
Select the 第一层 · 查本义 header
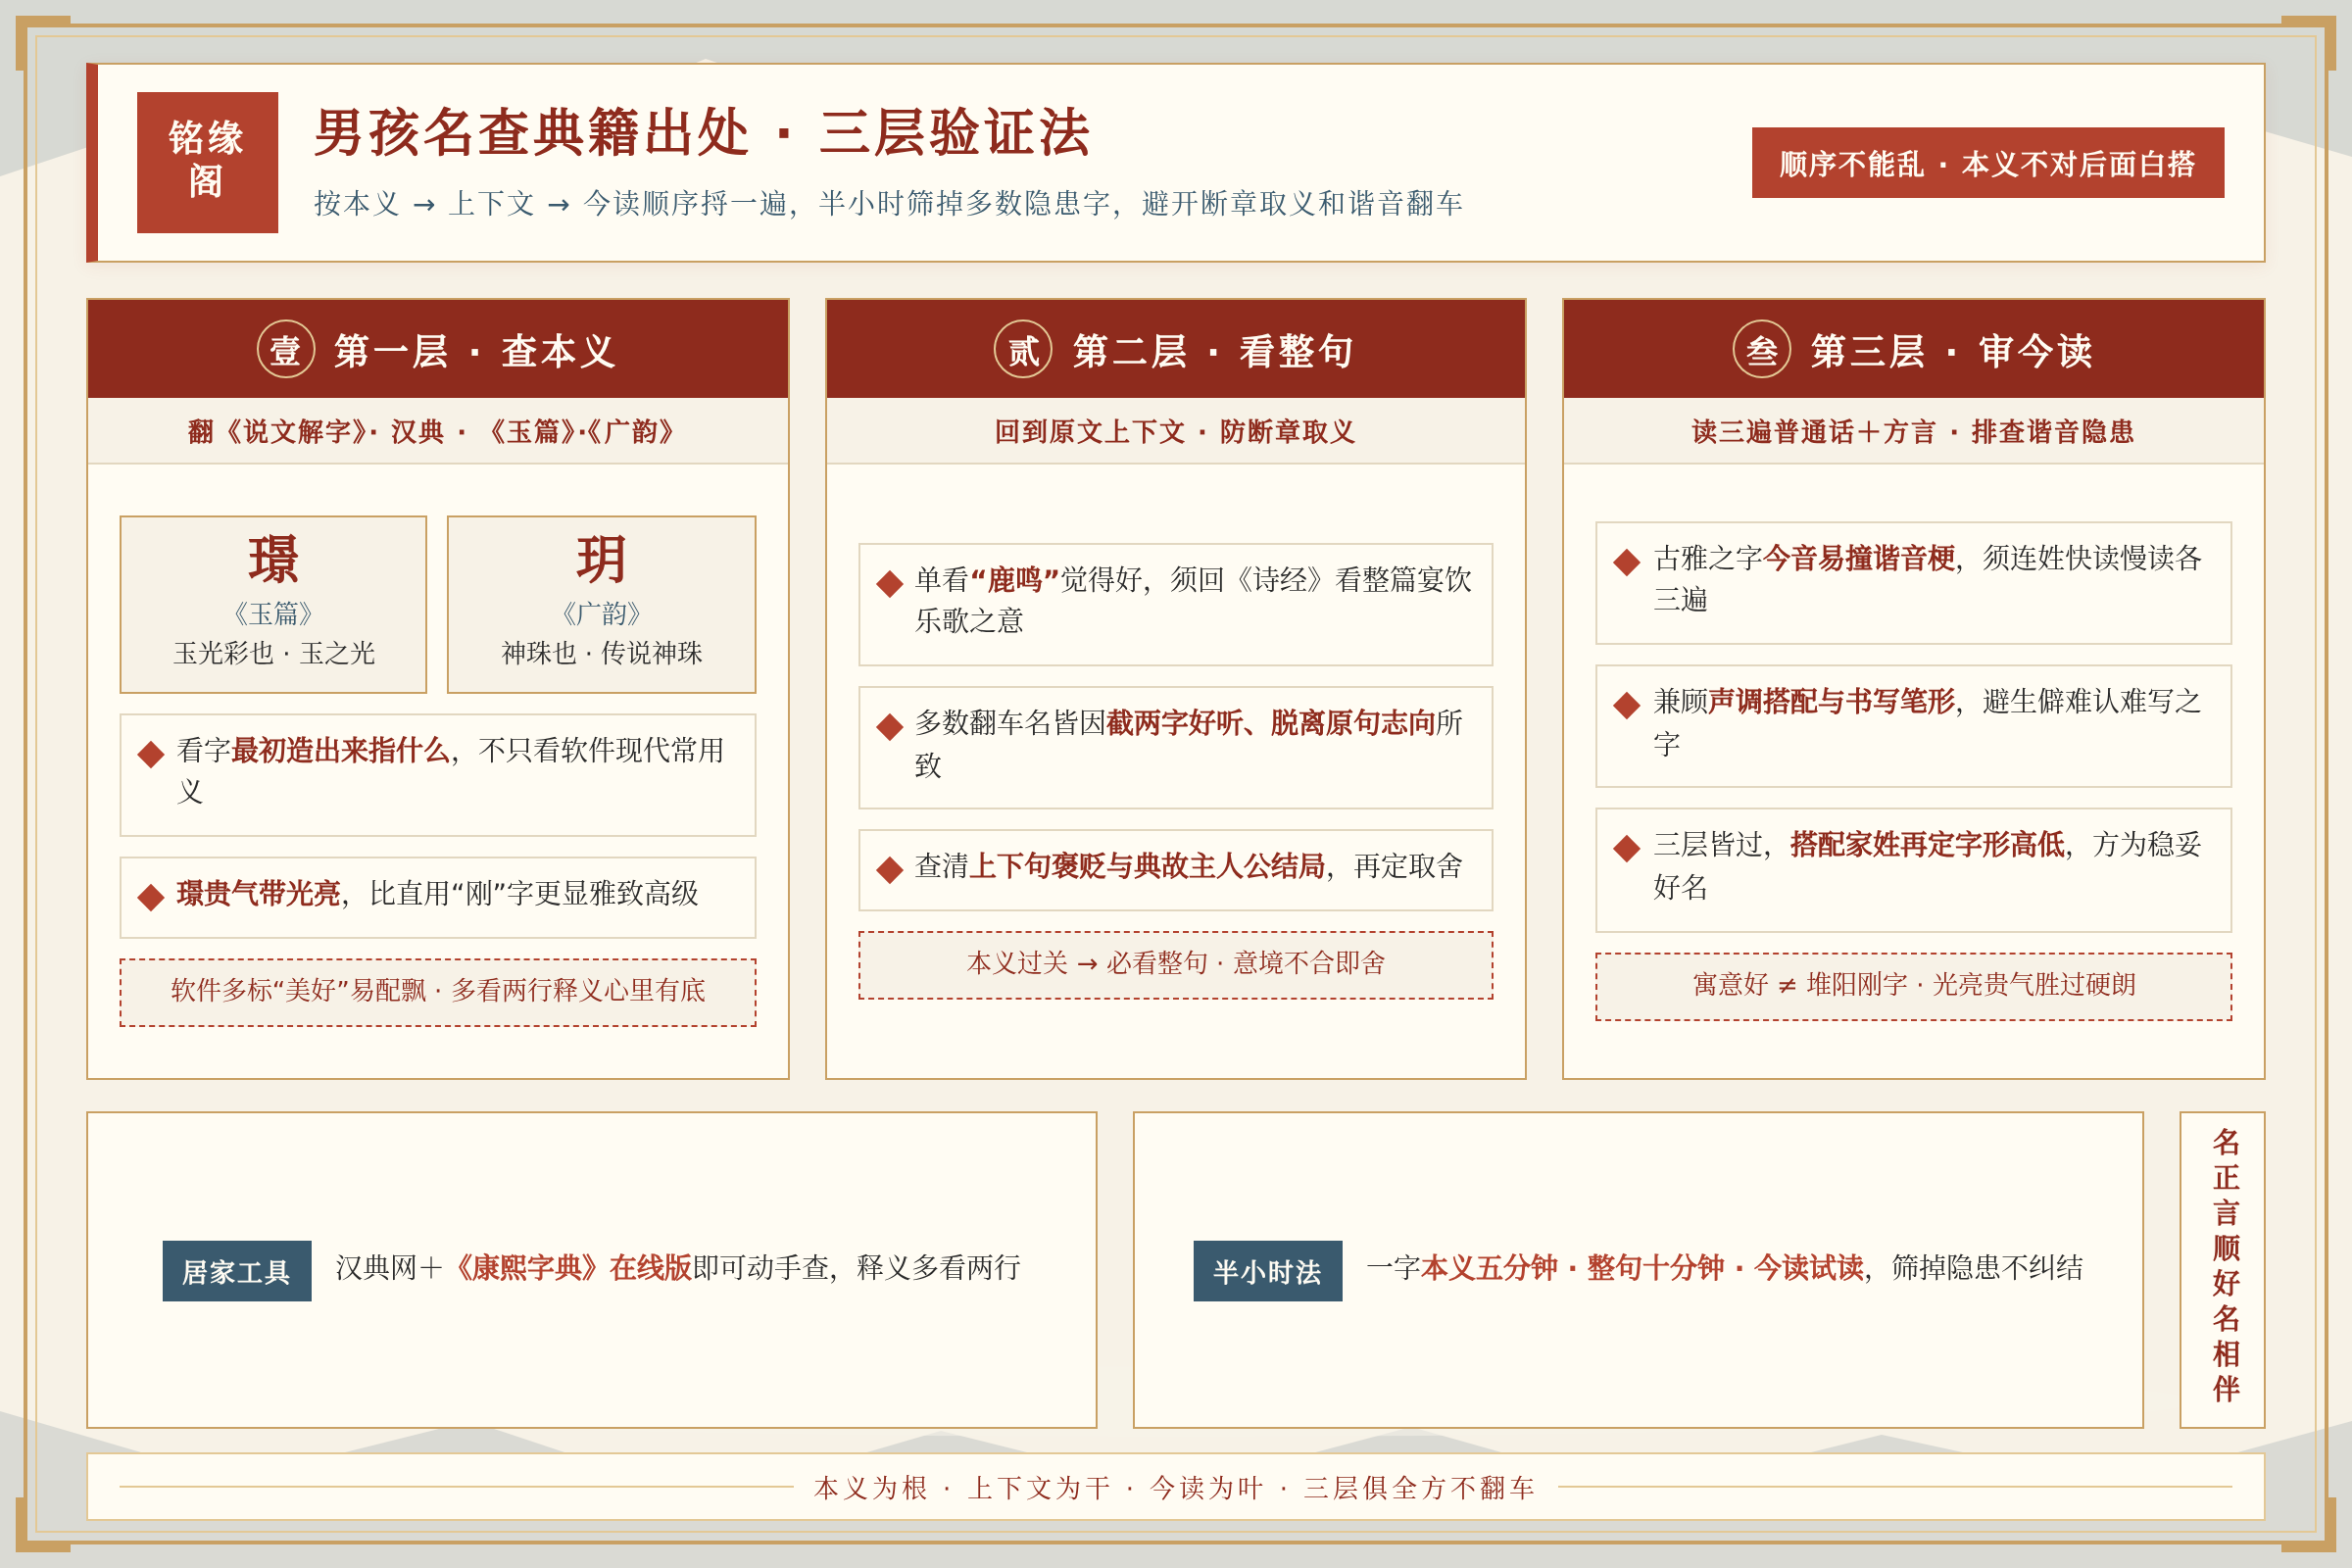pyautogui.click(x=438, y=349)
